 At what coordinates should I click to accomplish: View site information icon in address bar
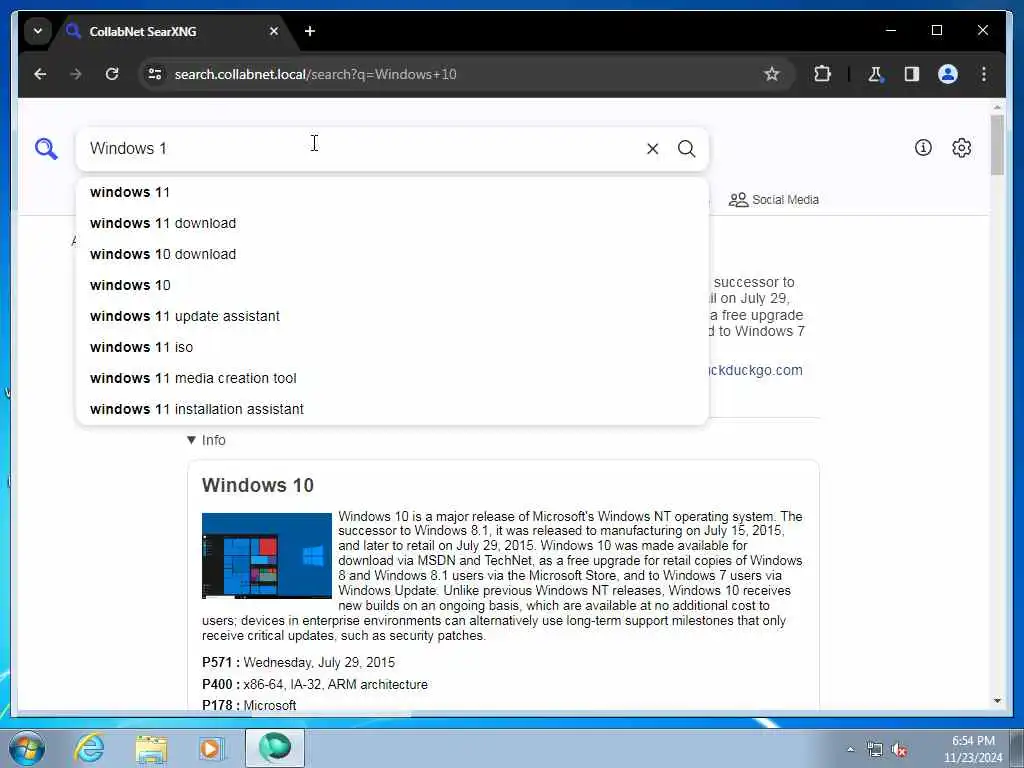(155, 74)
